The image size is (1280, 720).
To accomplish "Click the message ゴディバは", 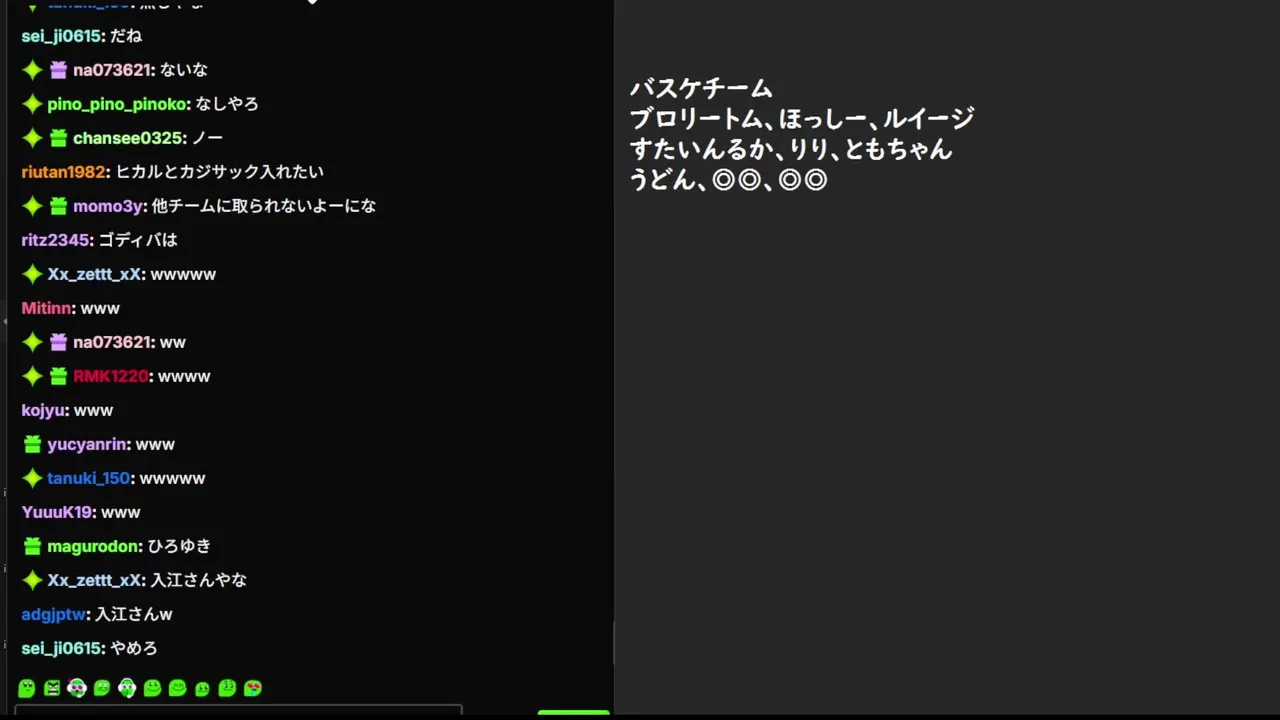I will (x=137, y=240).
